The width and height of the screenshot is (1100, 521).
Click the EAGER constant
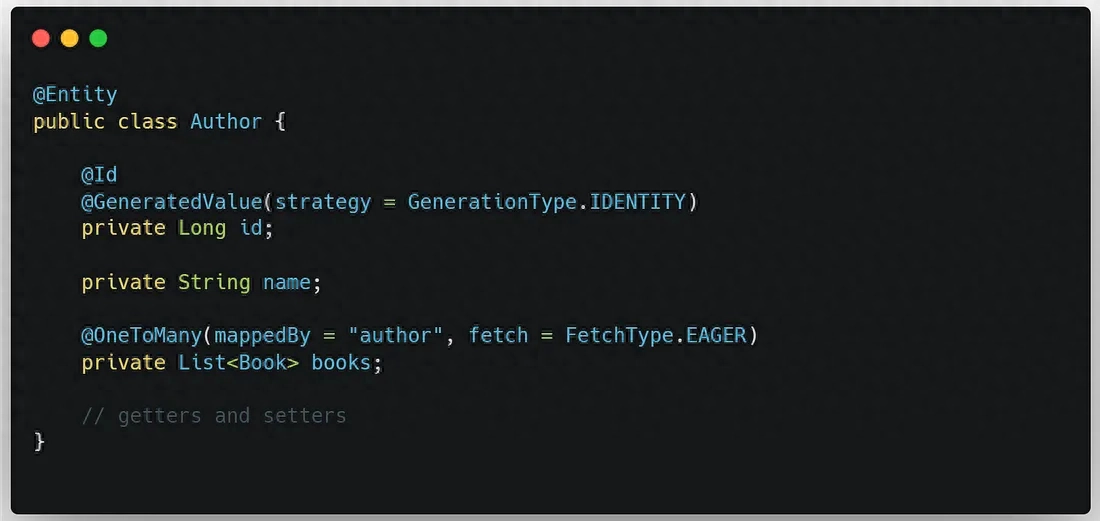(x=716, y=335)
